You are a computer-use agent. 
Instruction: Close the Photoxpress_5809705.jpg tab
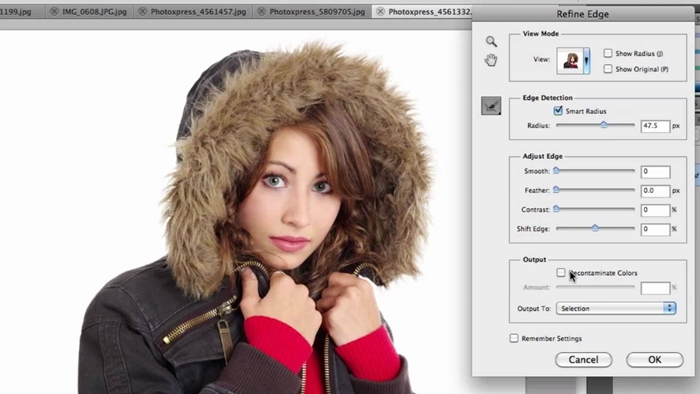262,12
